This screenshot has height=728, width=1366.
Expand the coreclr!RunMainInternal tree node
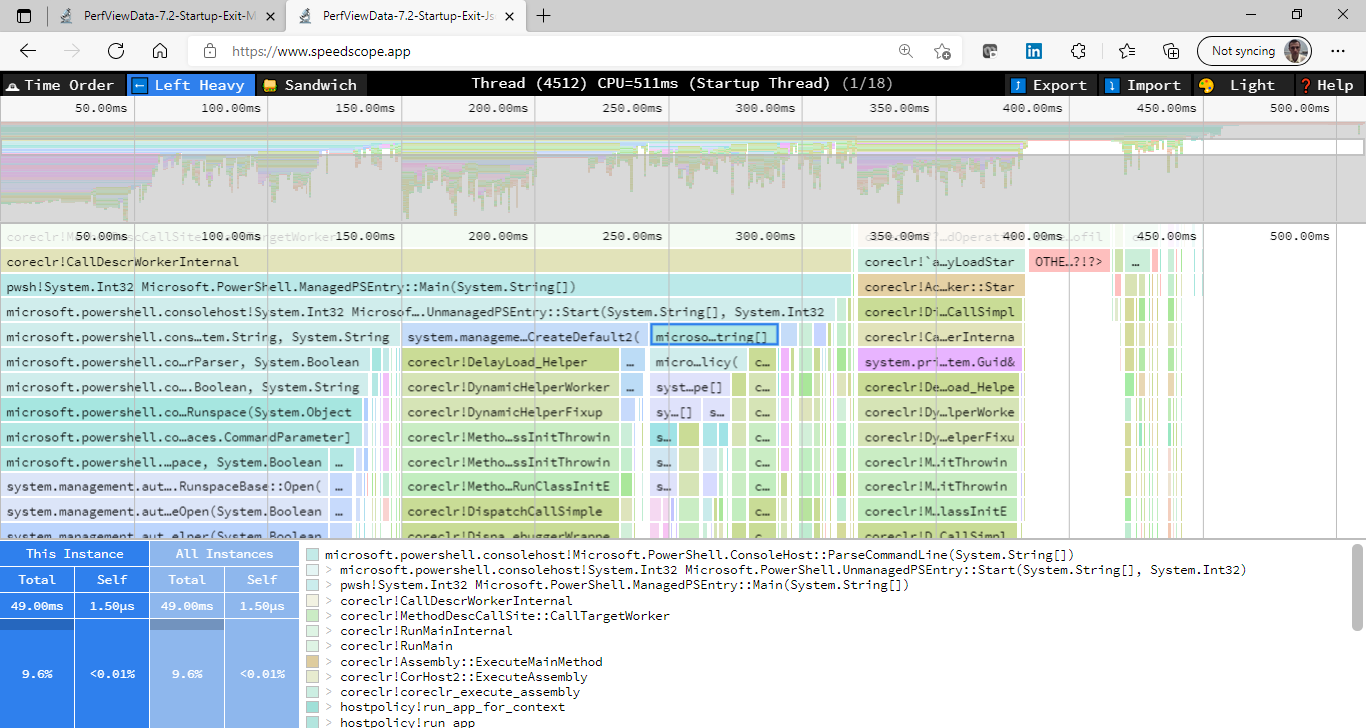330,631
